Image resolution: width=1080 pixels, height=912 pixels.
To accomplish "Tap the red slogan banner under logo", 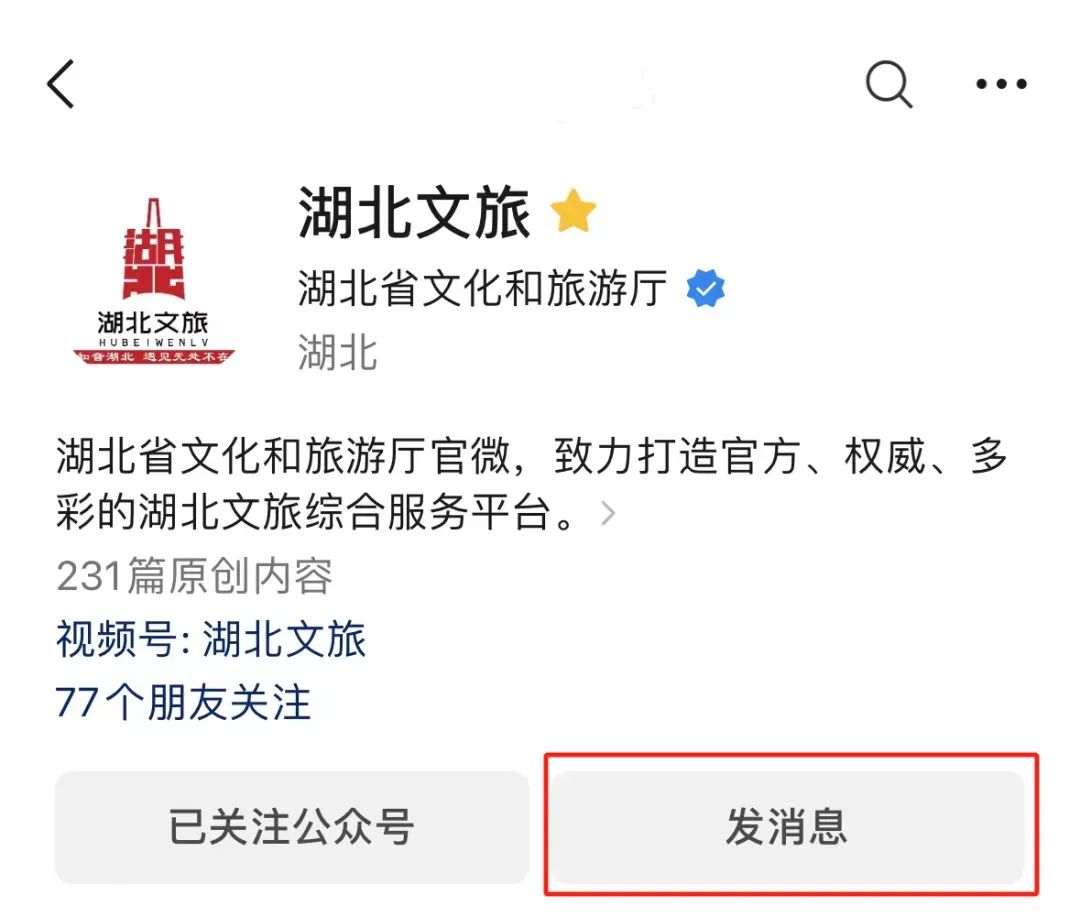I will pos(154,357).
